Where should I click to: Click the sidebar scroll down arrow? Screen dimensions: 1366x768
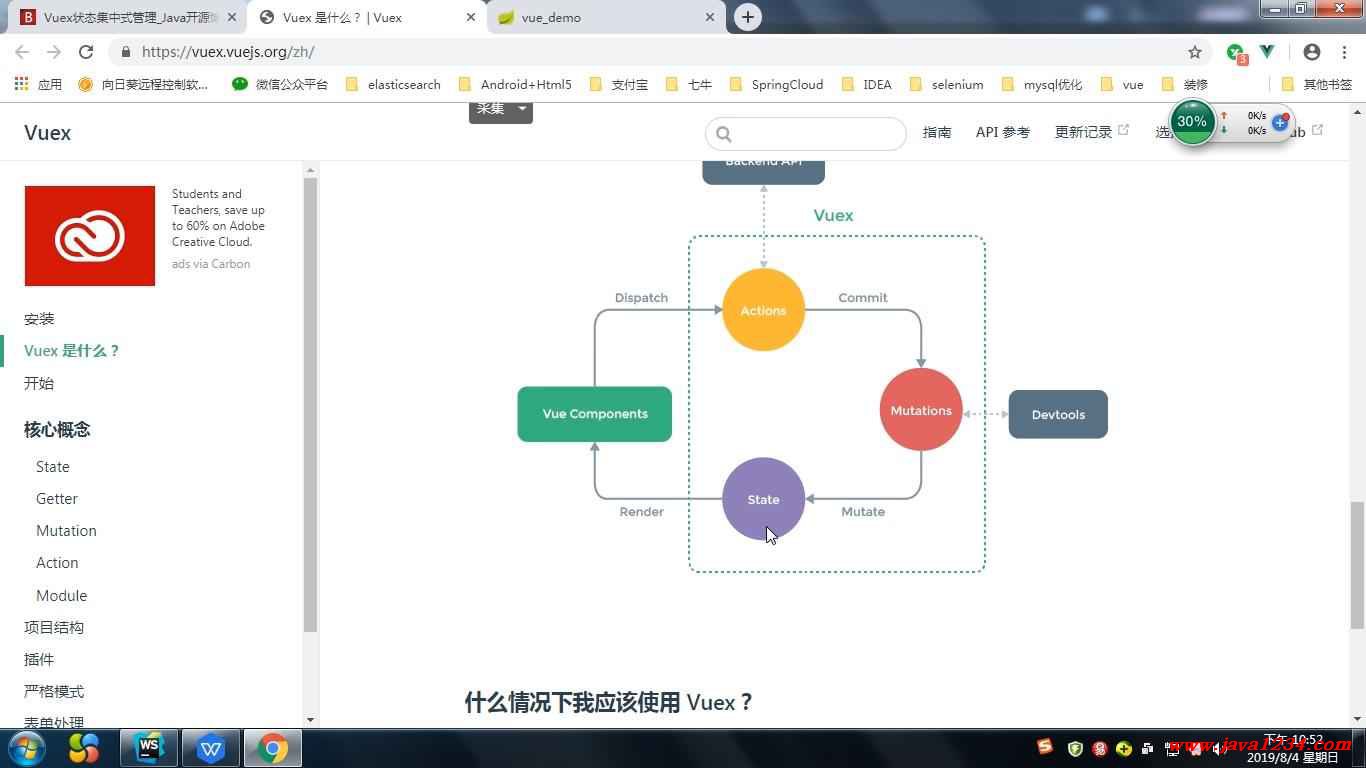(310, 720)
